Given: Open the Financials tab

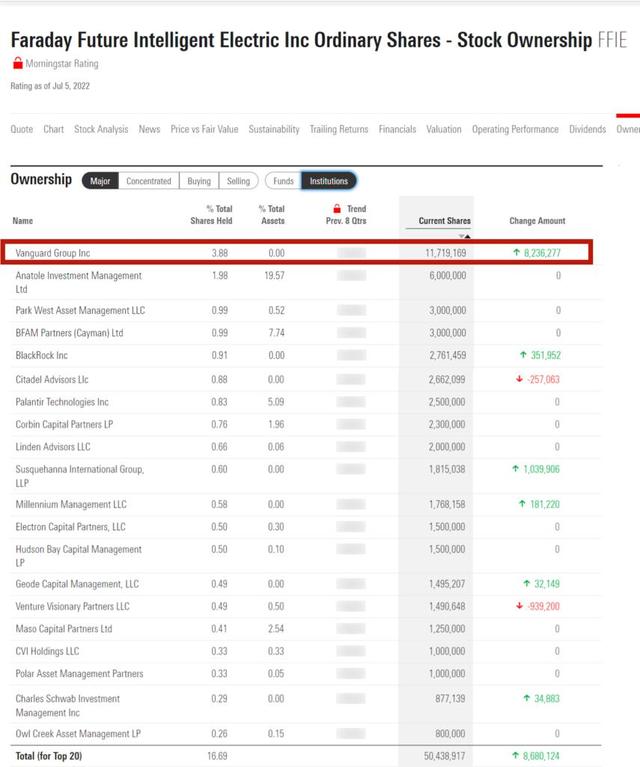Looking at the screenshot, I should (397, 129).
